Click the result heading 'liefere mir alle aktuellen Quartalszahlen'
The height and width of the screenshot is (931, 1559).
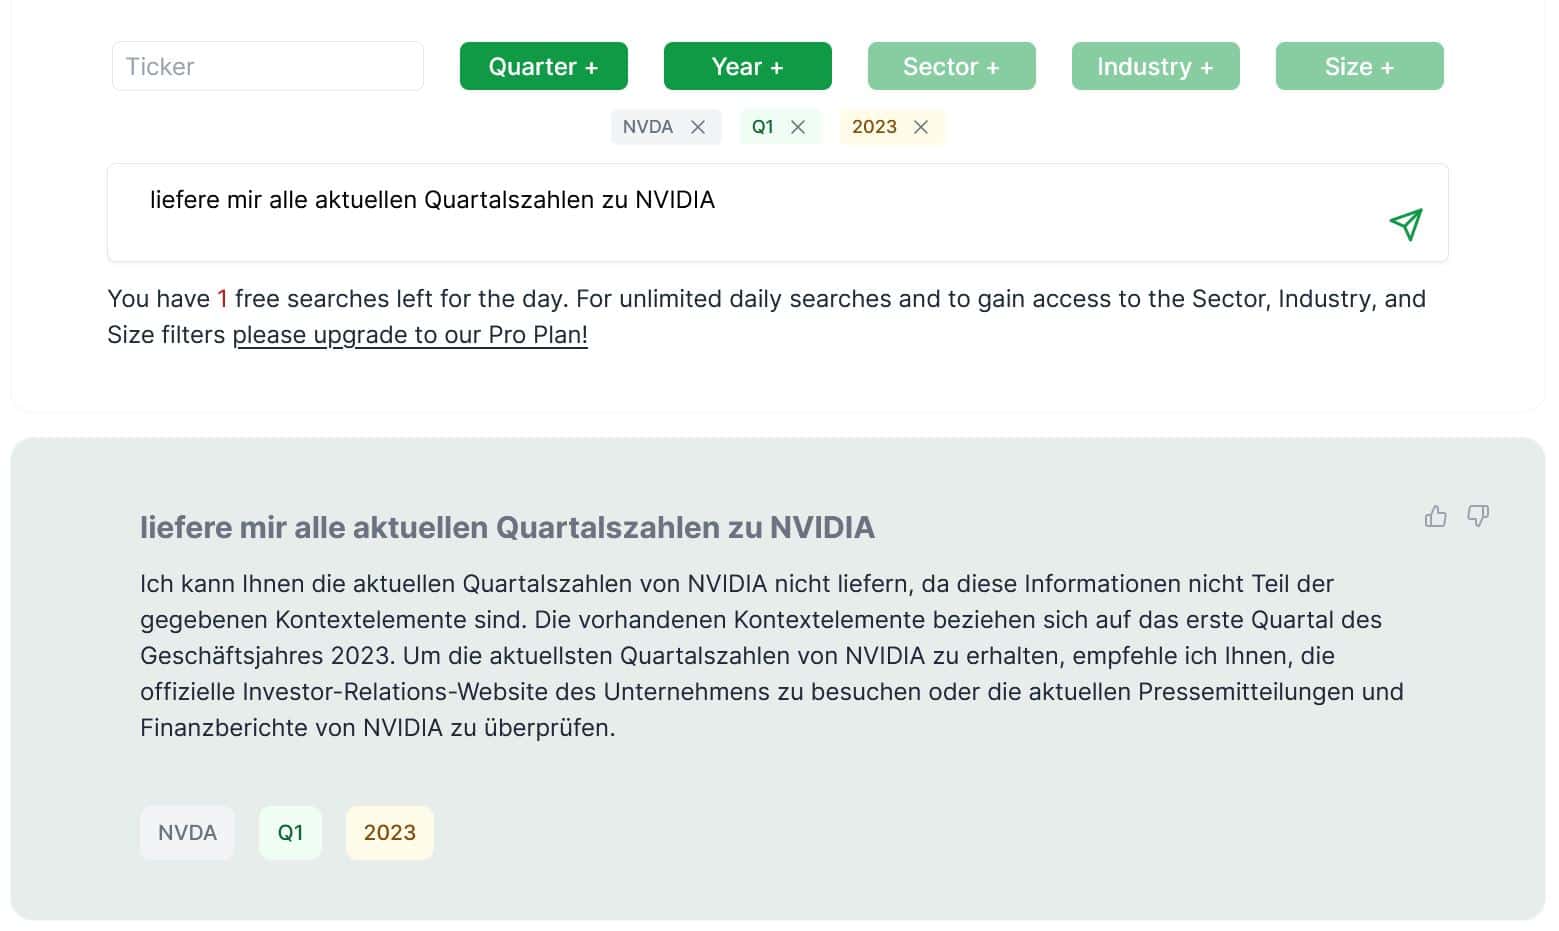click(x=507, y=527)
